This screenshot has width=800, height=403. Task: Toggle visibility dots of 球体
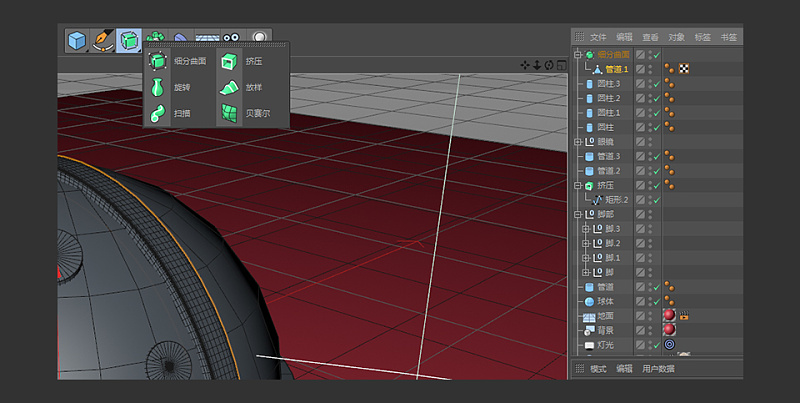click(649, 301)
